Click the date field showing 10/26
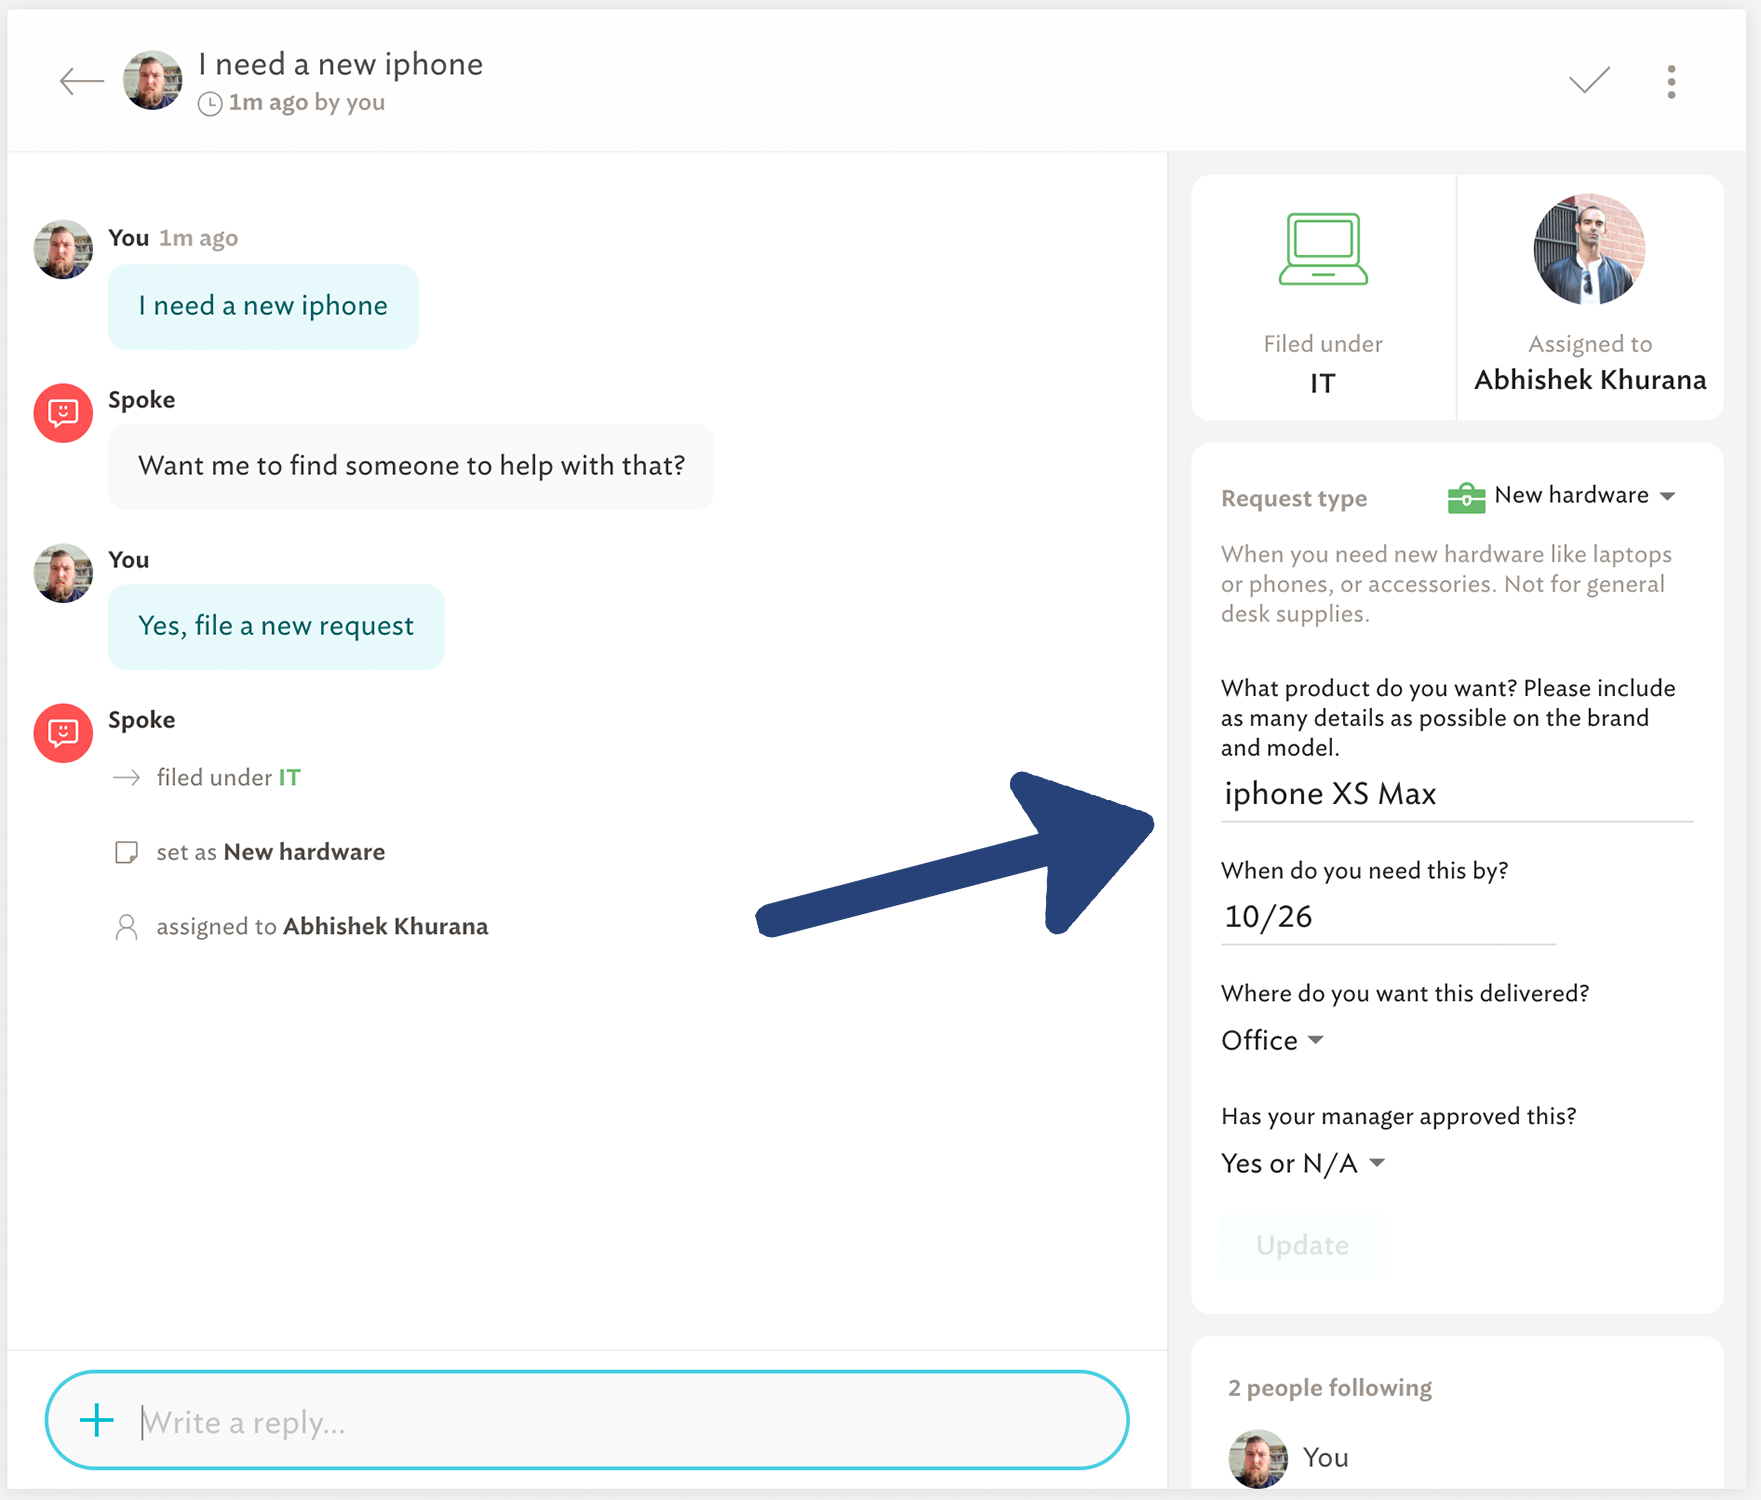Screen dimensions: 1761x1500 point(1388,917)
